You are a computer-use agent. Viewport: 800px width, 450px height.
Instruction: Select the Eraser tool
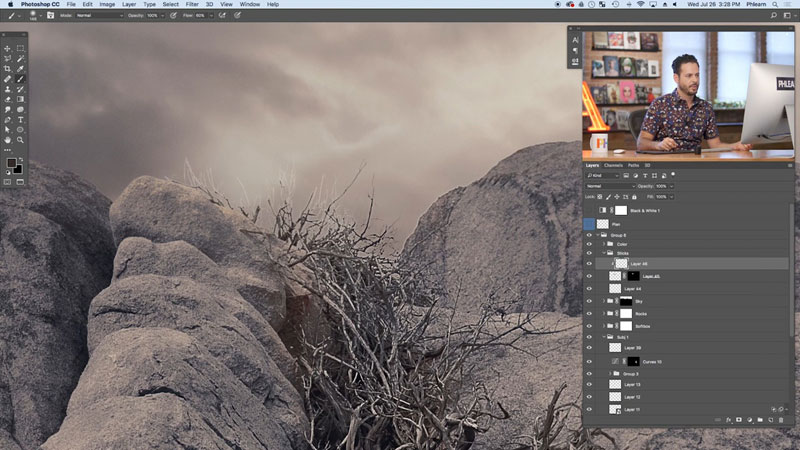point(7,99)
